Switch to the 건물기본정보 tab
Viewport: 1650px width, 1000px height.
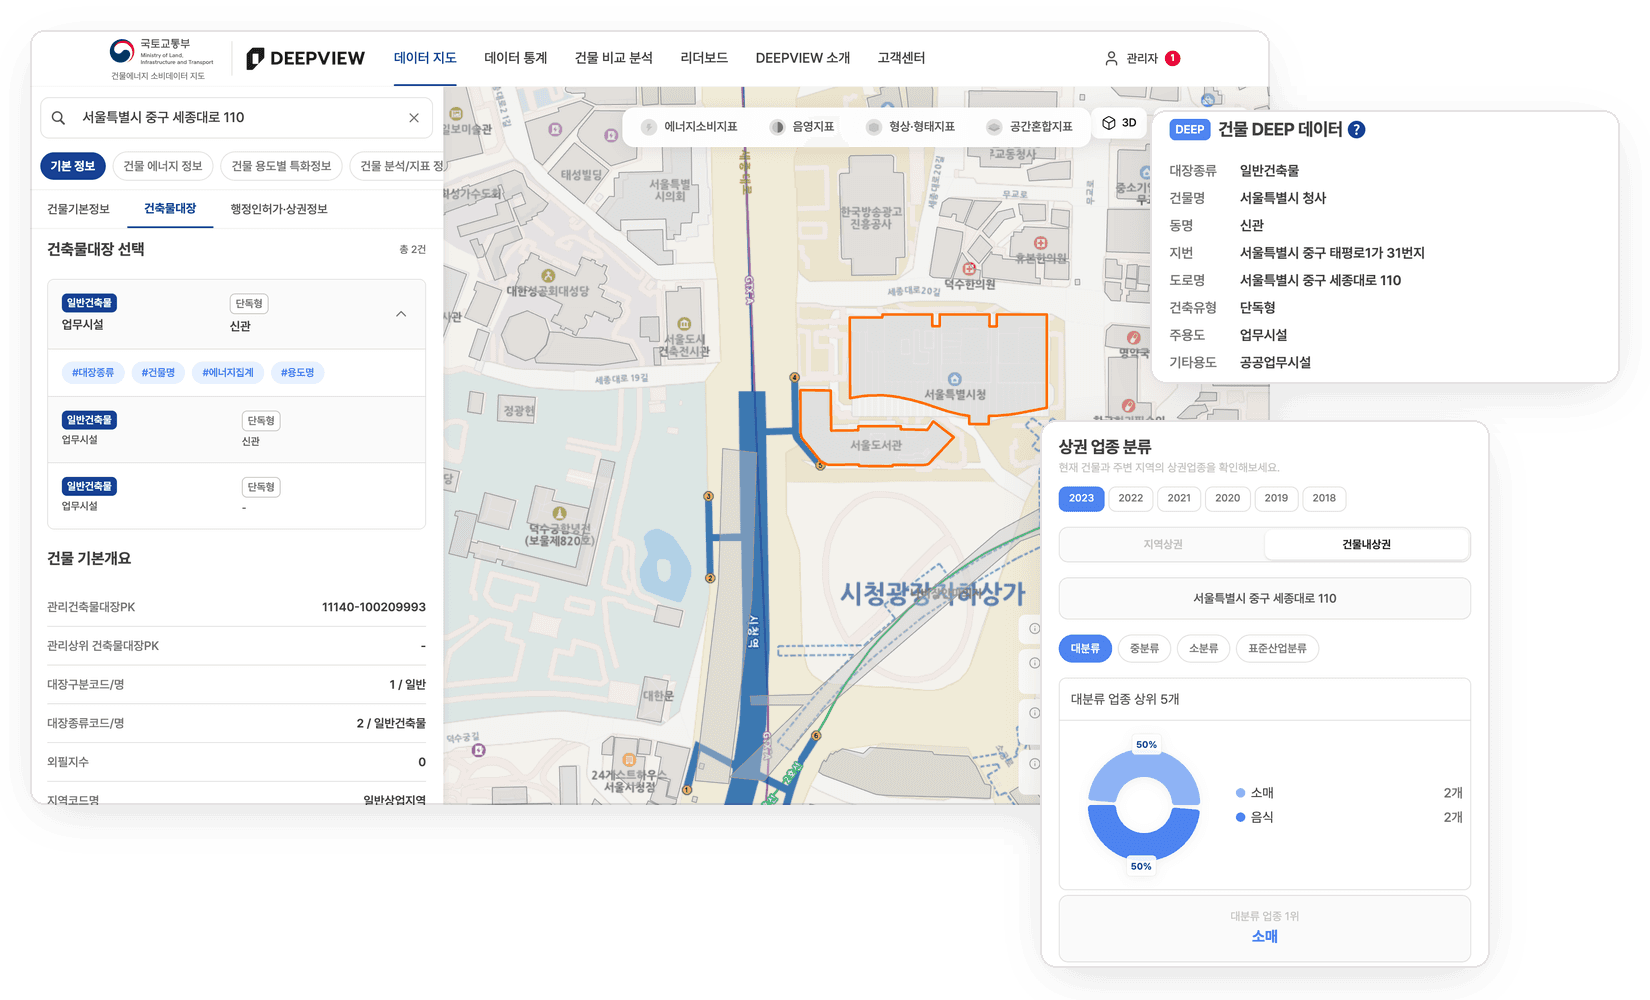[78, 208]
